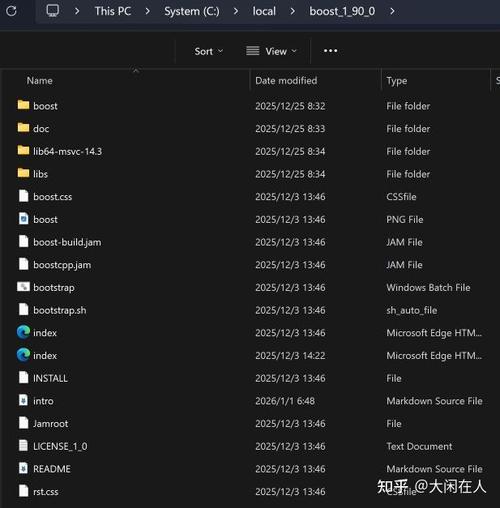
Task: Select the boost.css file icon
Action: (x=23, y=196)
